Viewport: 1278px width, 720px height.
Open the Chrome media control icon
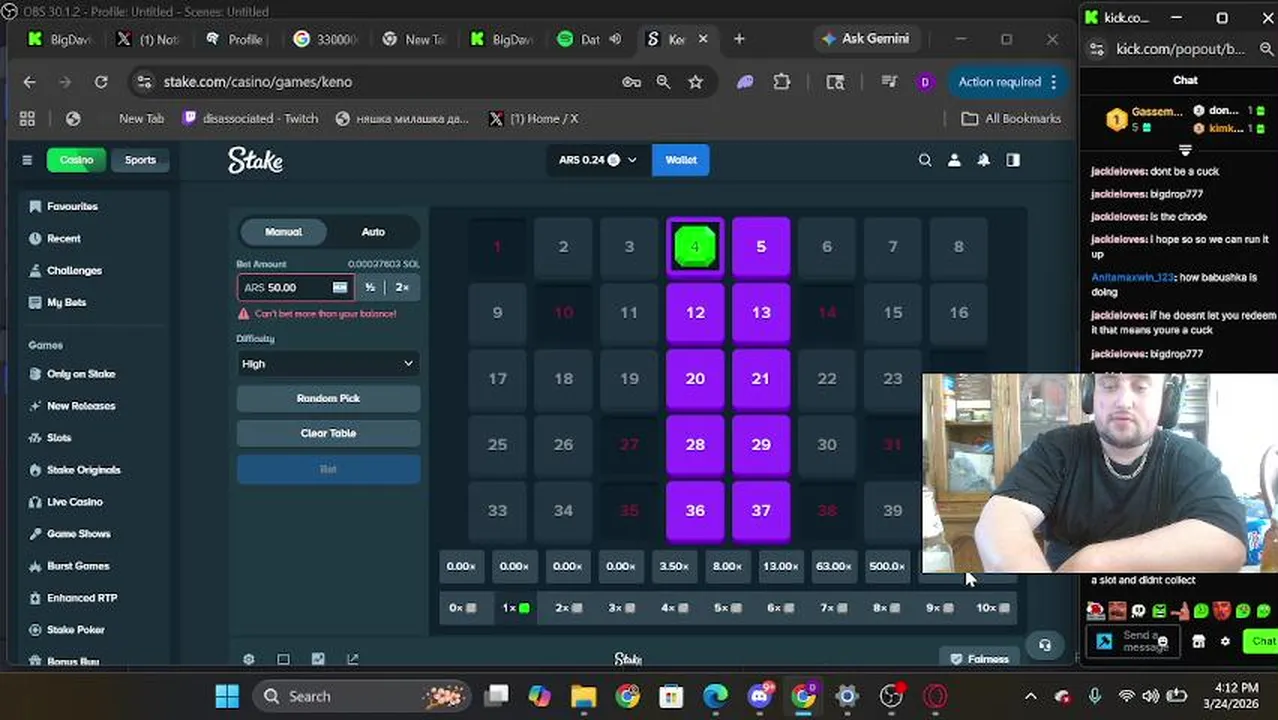point(888,82)
